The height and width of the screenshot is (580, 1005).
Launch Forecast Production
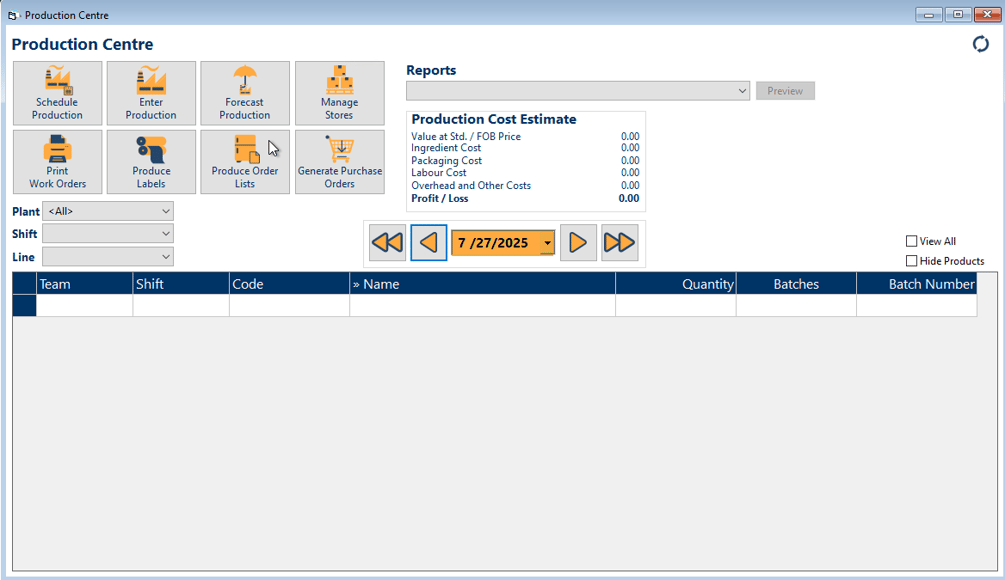click(245, 93)
